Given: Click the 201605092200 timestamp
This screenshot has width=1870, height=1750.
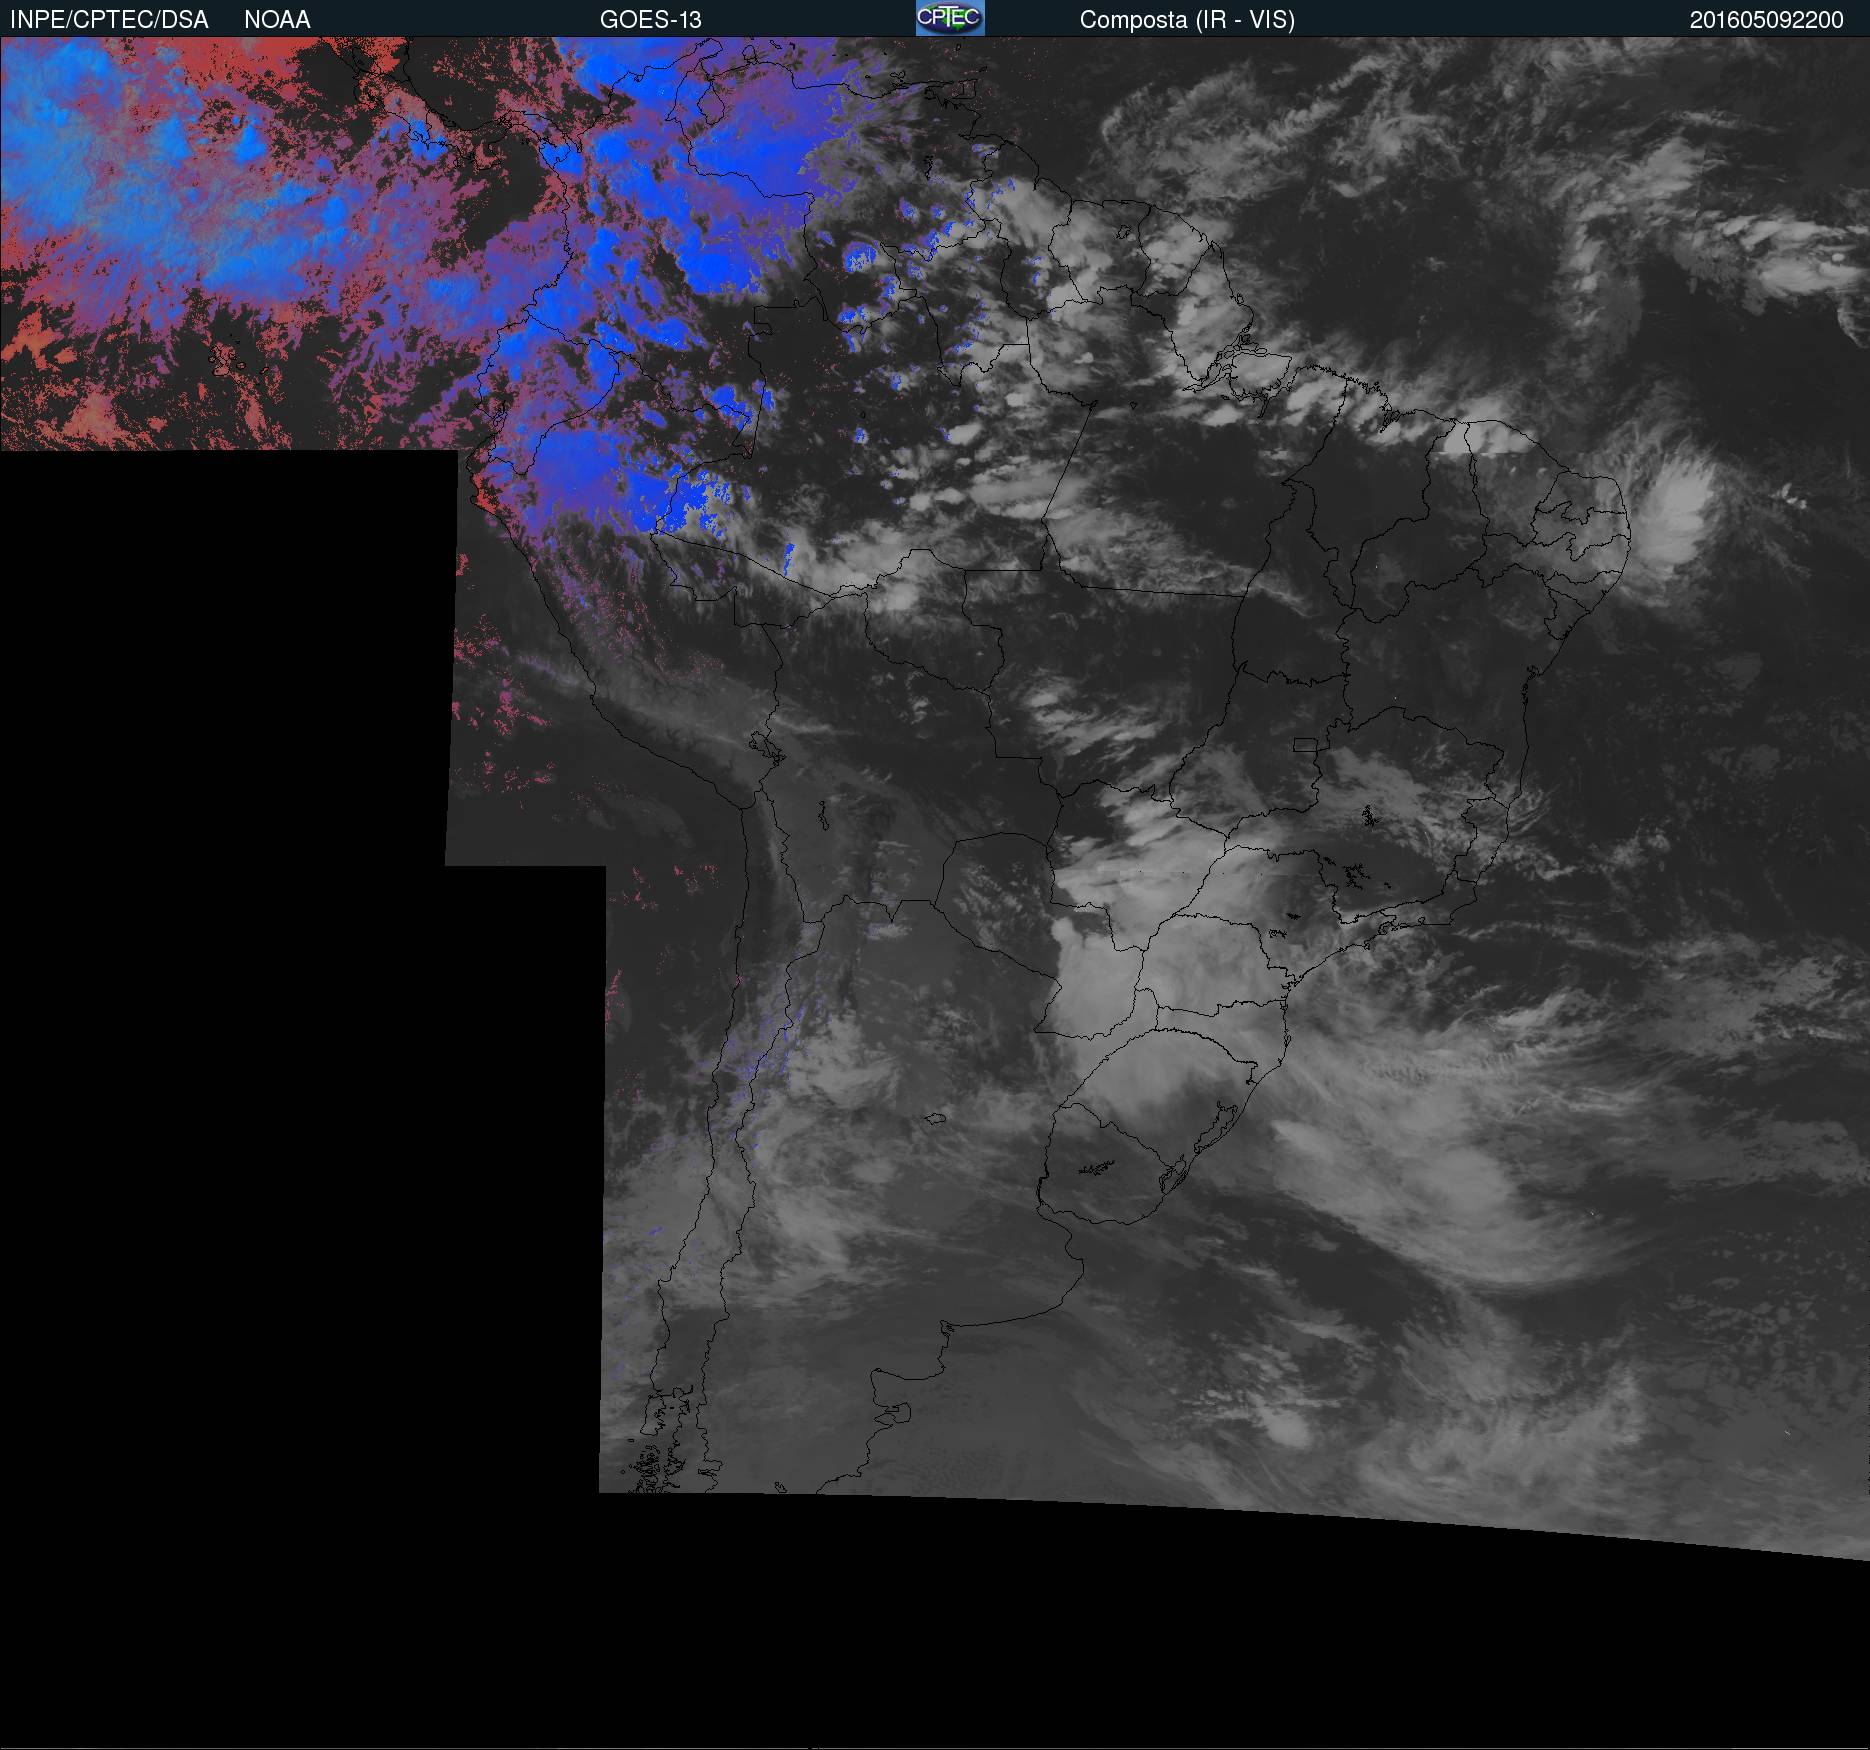Looking at the screenshot, I should click(1766, 19).
